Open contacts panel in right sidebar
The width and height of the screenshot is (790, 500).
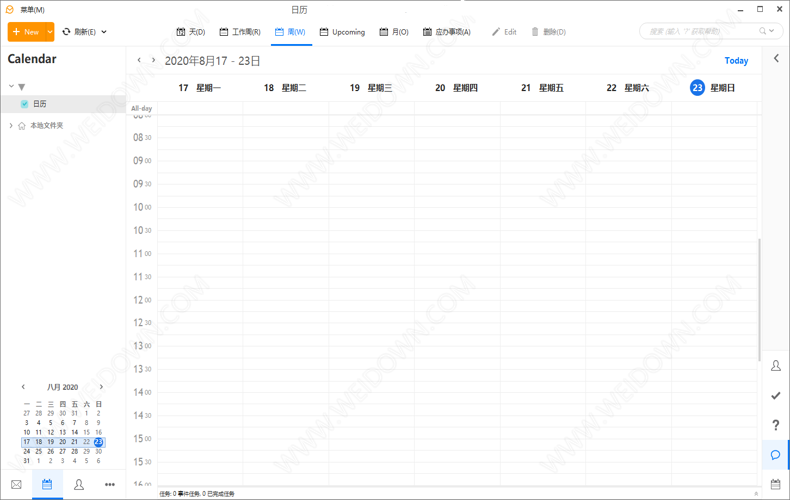pos(776,365)
